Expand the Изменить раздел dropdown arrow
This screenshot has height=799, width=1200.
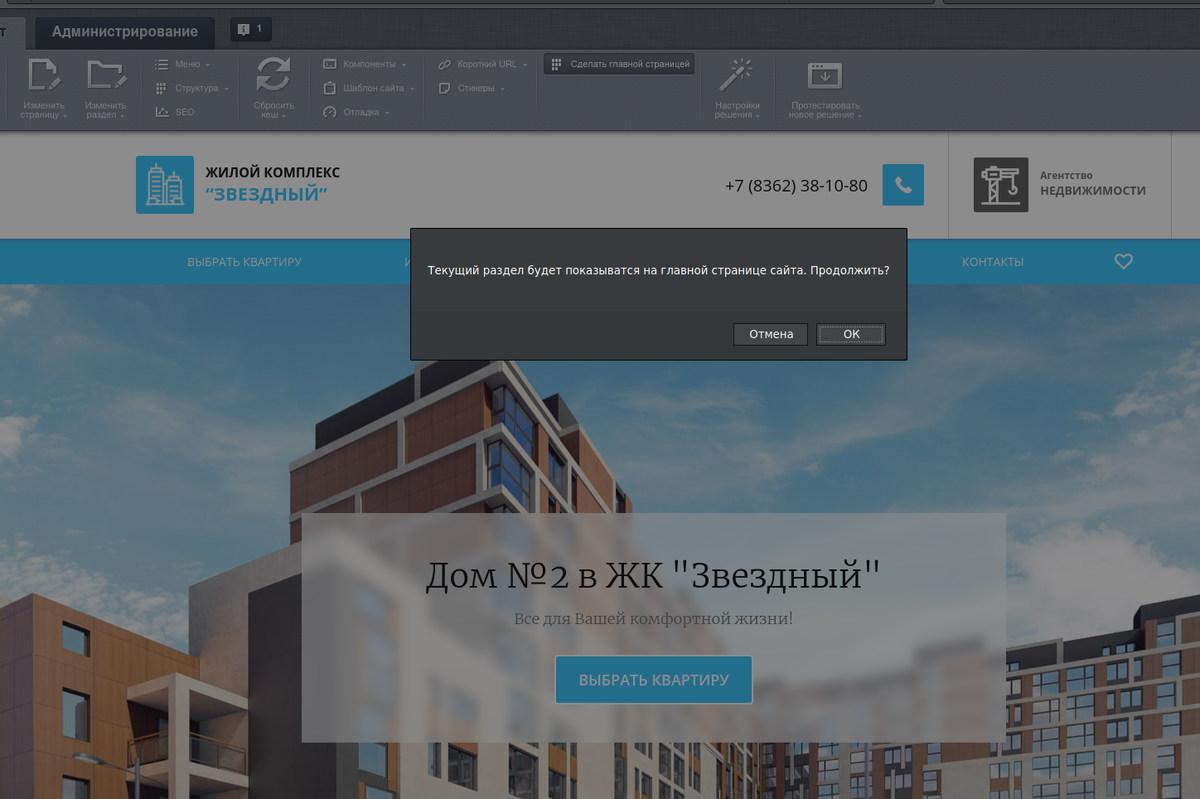[122, 116]
